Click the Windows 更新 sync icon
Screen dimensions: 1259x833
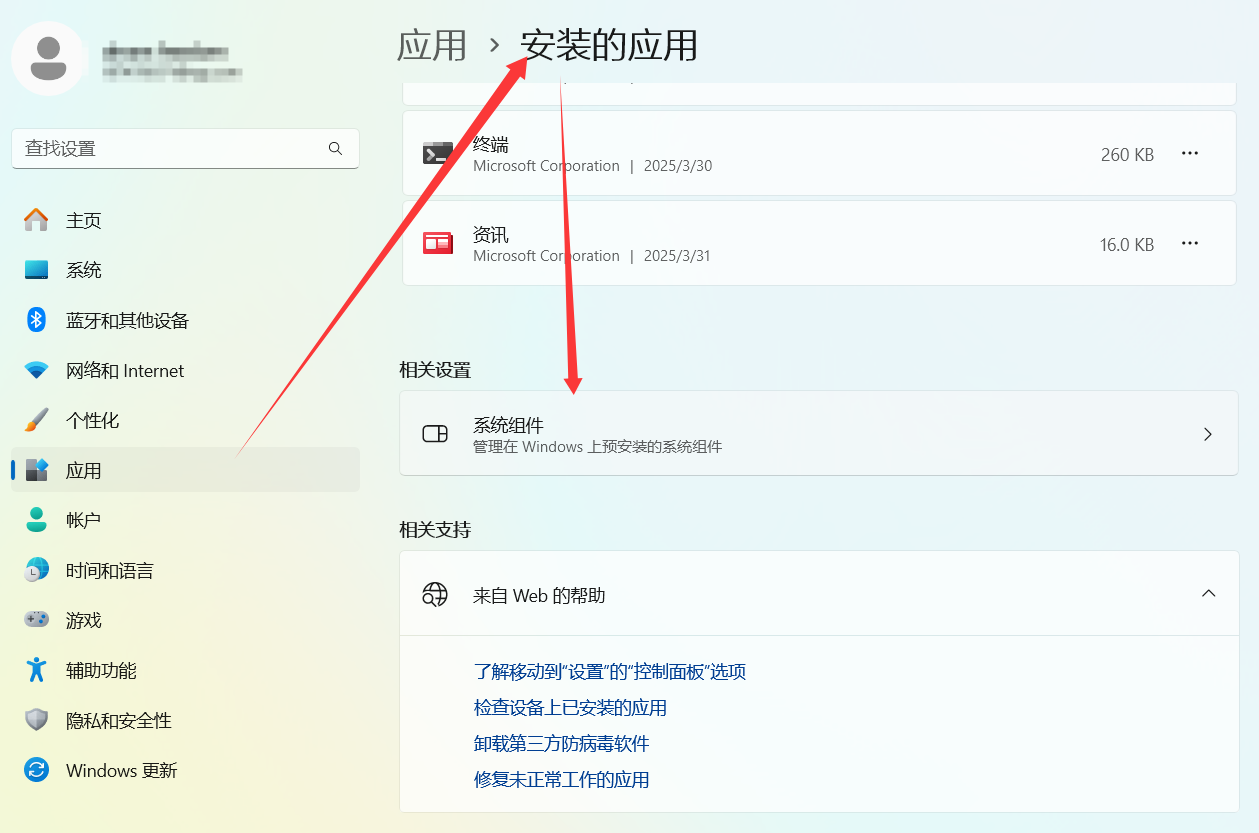coord(36,770)
